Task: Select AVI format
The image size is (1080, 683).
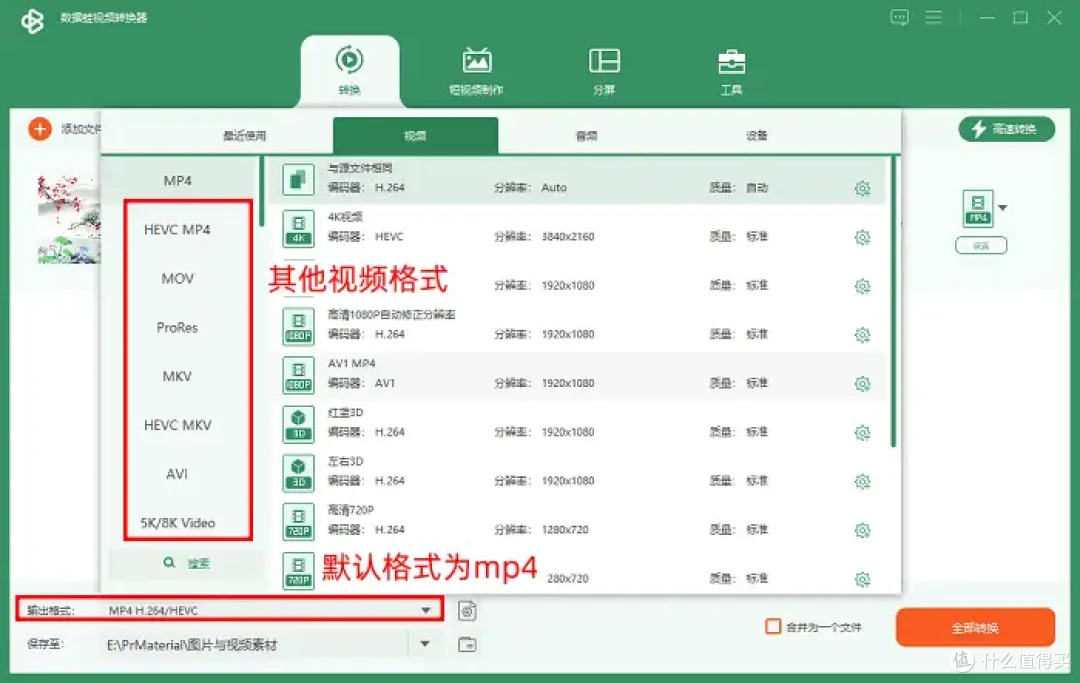Action: [x=178, y=474]
